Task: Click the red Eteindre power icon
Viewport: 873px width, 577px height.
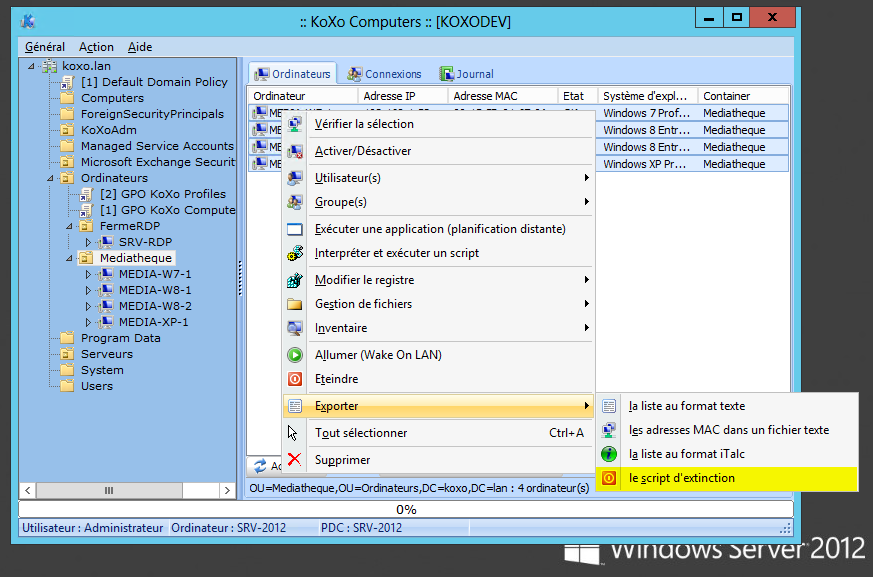Action: (x=295, y=379)
